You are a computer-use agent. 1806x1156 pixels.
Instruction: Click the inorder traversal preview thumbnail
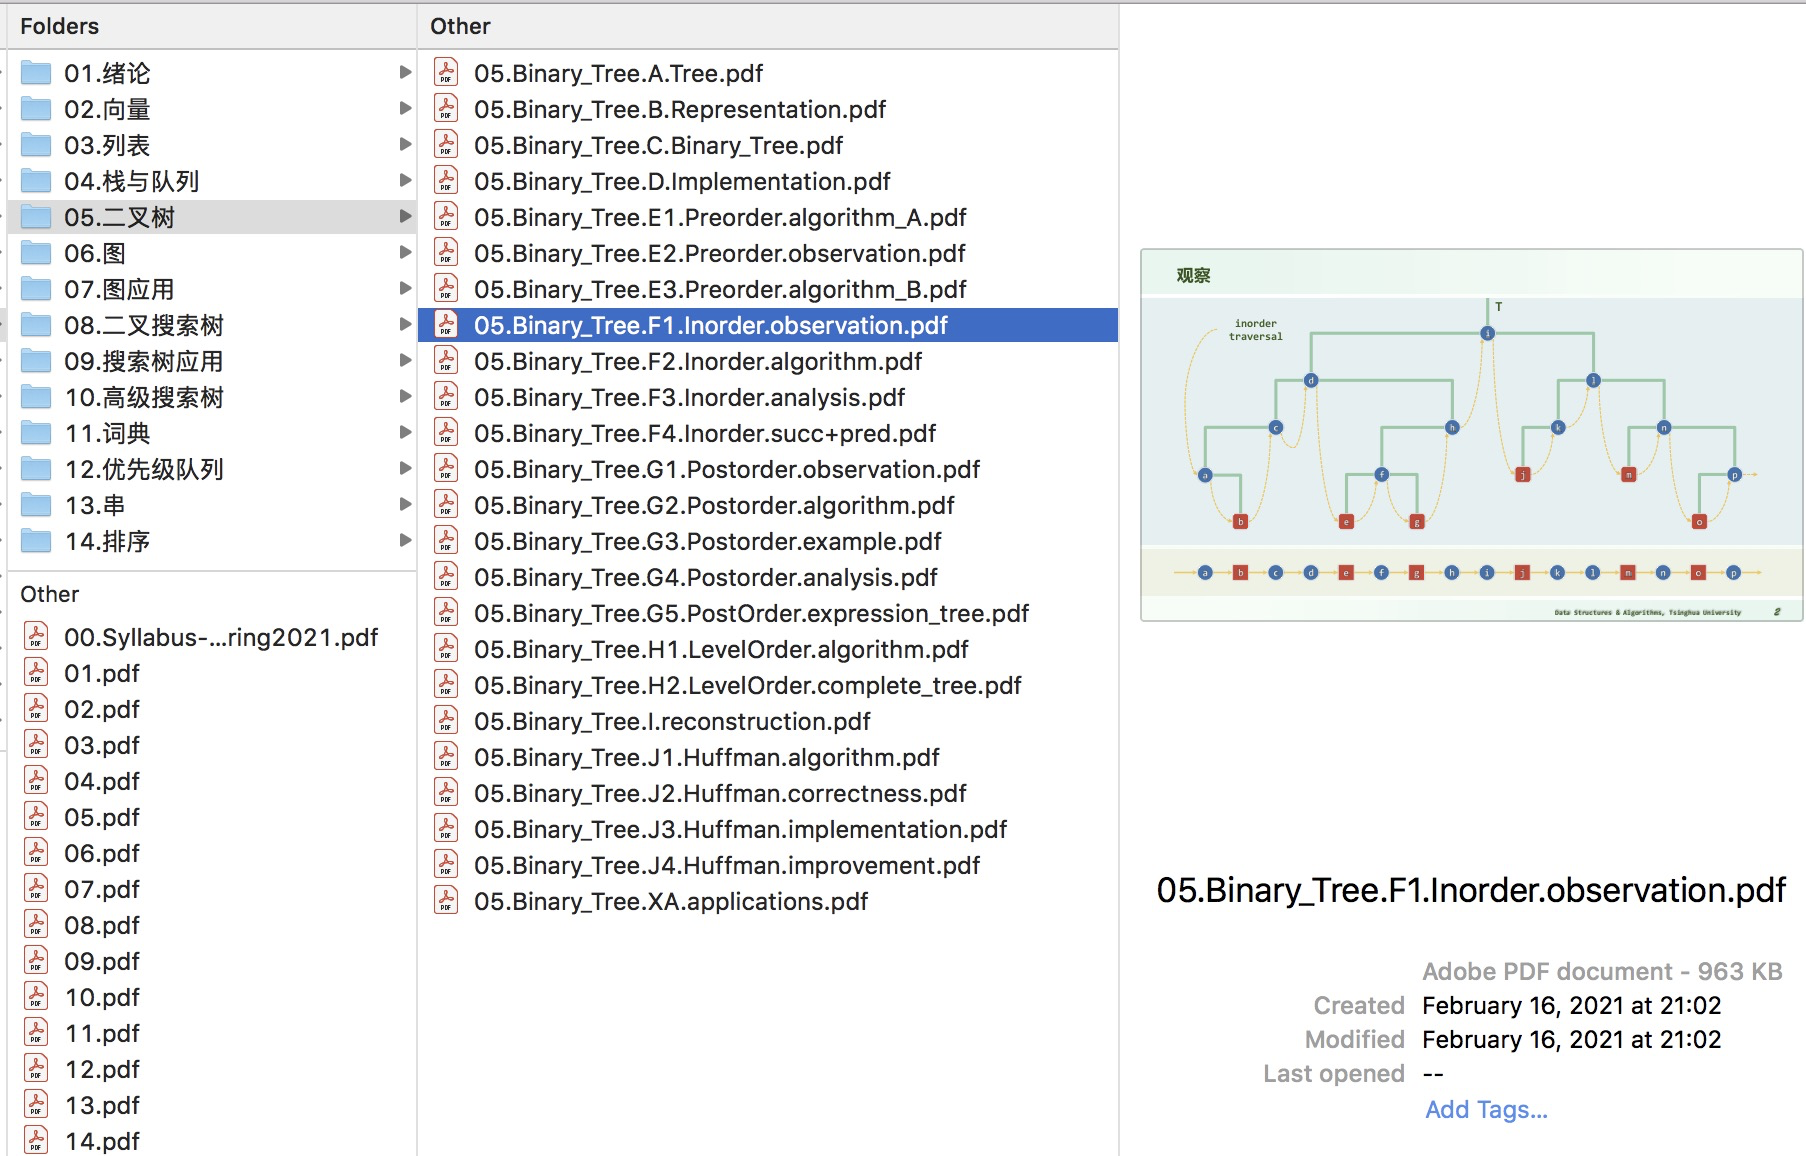1471,435
